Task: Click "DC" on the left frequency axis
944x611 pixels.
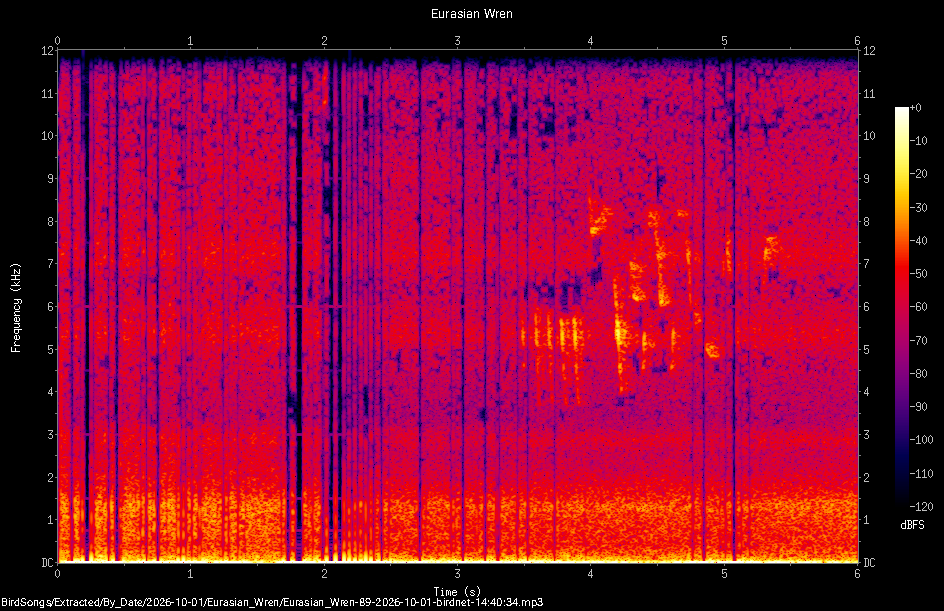Action: point(48,563)
